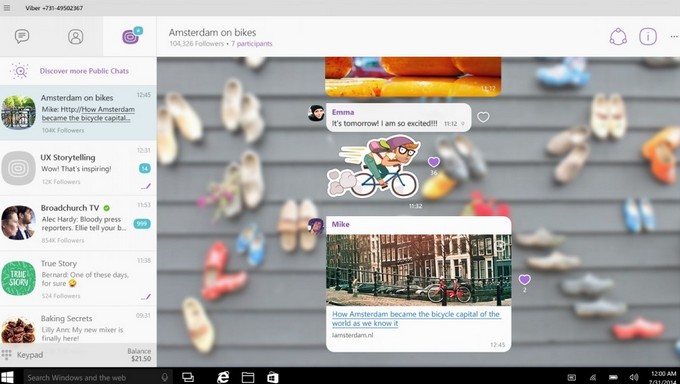Viewport: 680px width, 384px height.
Task: Click the 14 unread badge on UX Storytelling
Action: coord(144,168)
